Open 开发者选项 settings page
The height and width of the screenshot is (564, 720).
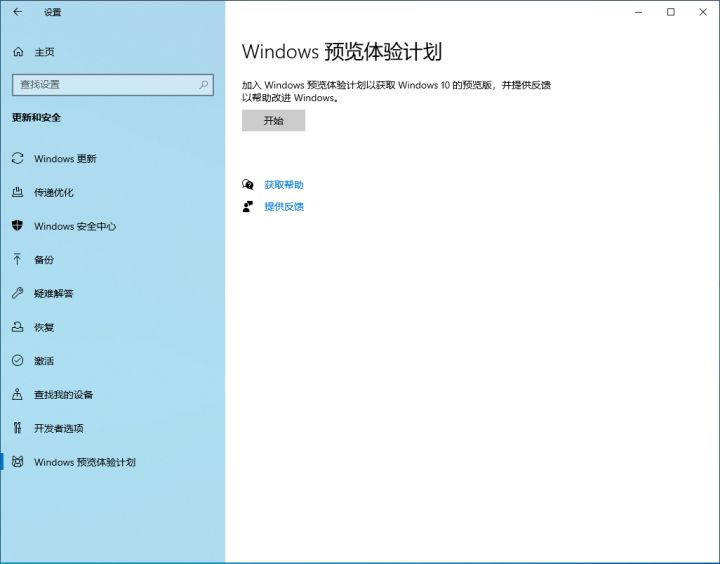[58, 429]
